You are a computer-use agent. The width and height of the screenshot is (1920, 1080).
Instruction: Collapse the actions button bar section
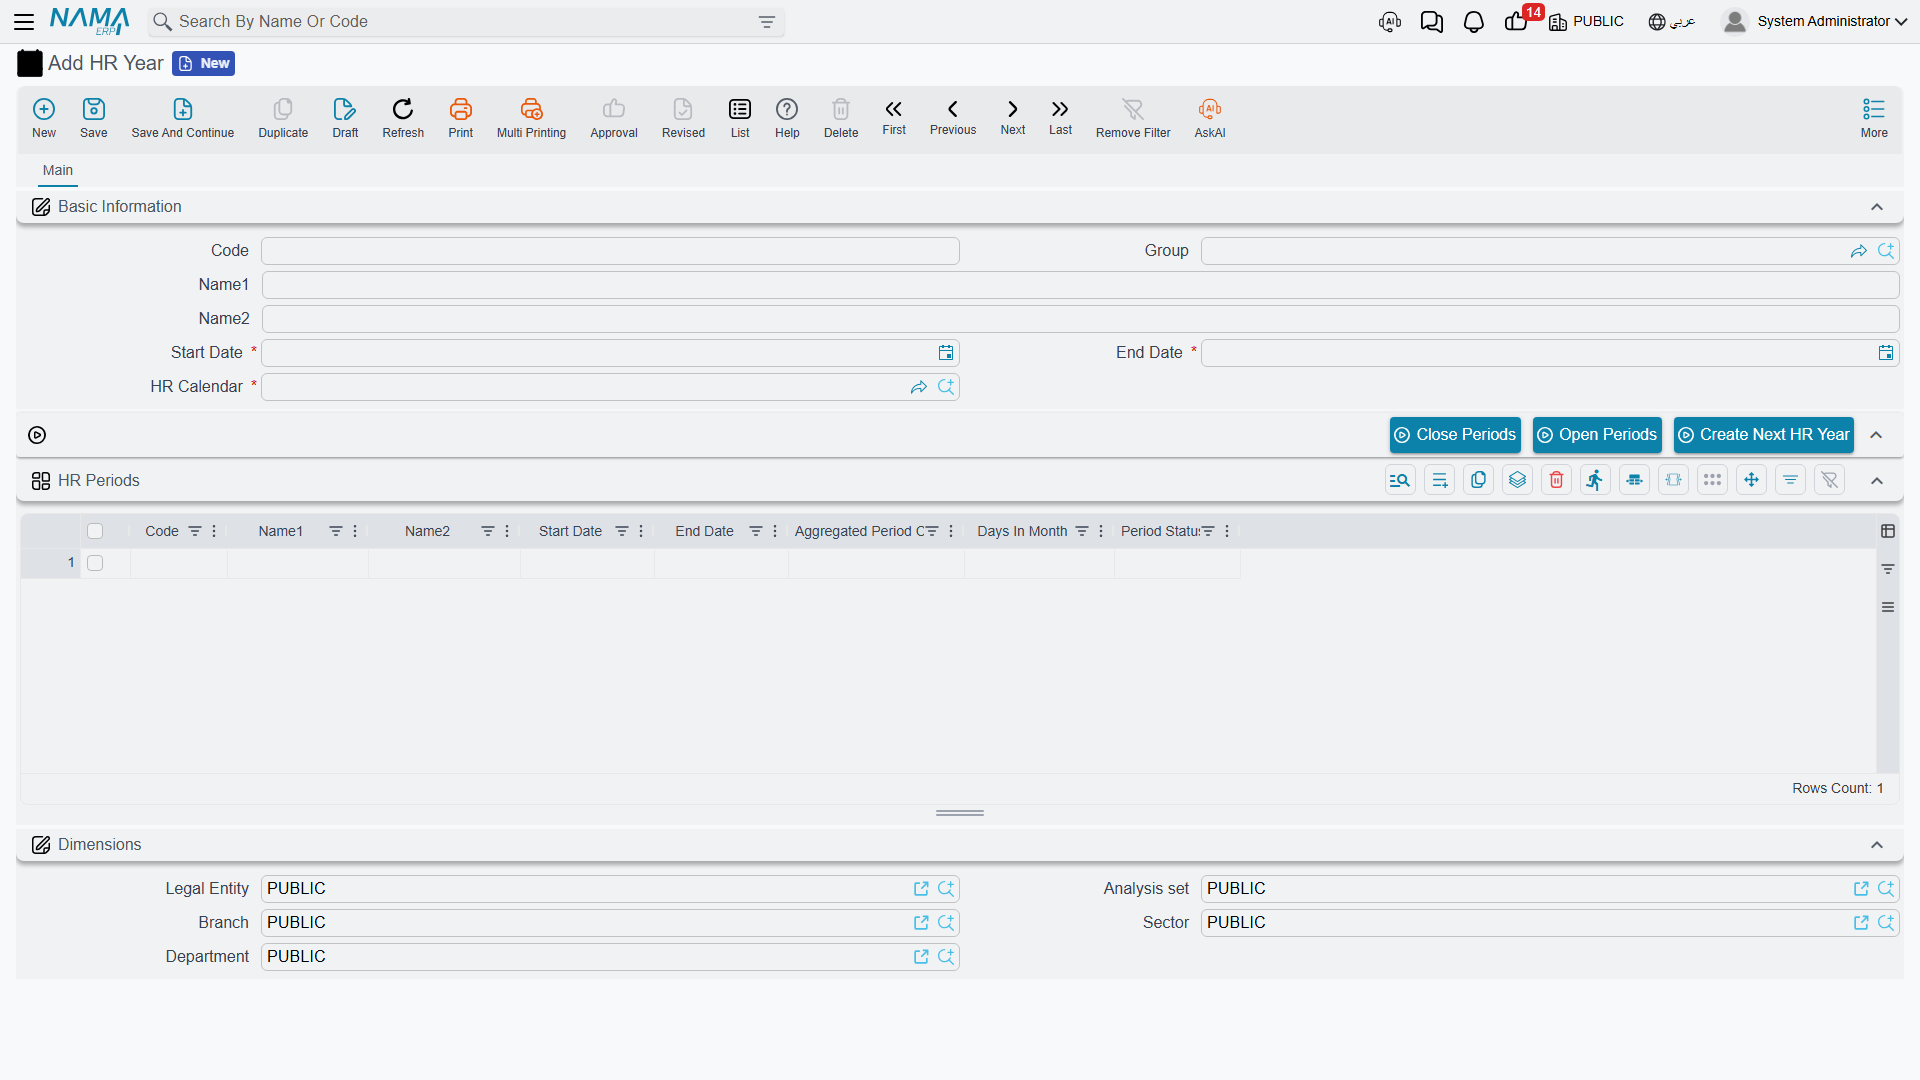pyautogui.click(x=1877, y=435)
